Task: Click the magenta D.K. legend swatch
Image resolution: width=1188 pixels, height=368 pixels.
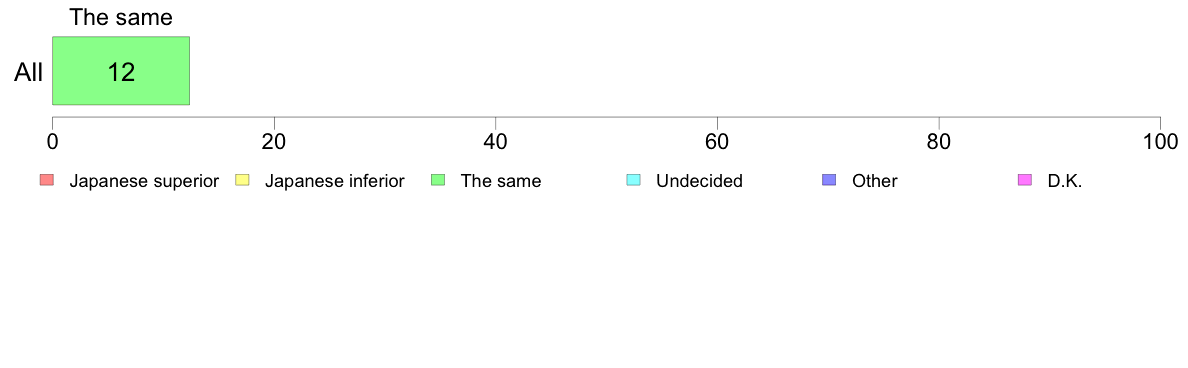Action: [1025, 180]
